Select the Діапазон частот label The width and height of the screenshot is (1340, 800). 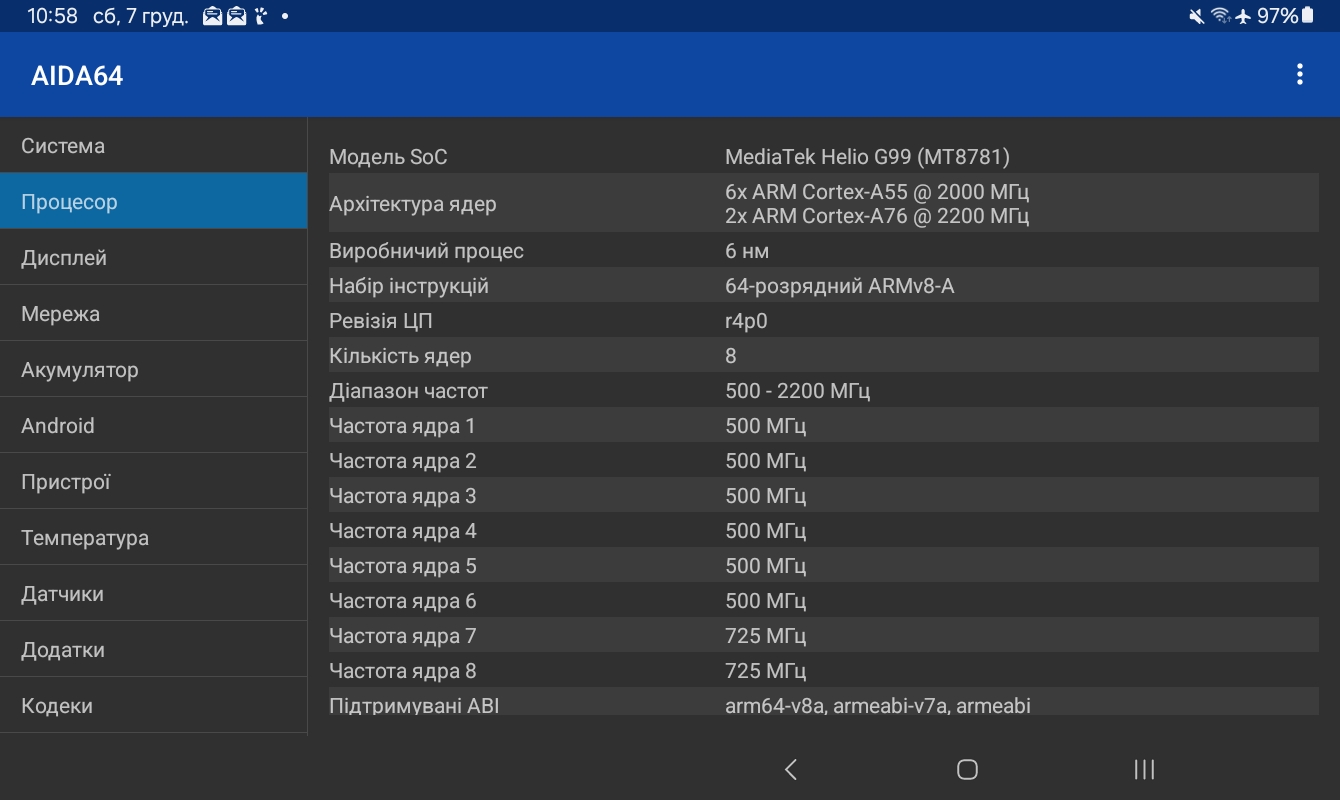point(408,391)
